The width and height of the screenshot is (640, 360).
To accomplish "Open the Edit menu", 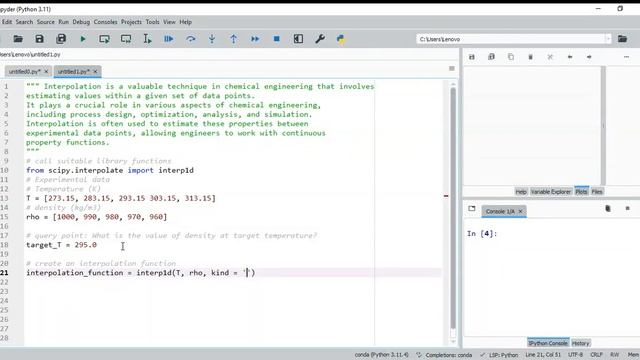I will (x=7, y=22).
